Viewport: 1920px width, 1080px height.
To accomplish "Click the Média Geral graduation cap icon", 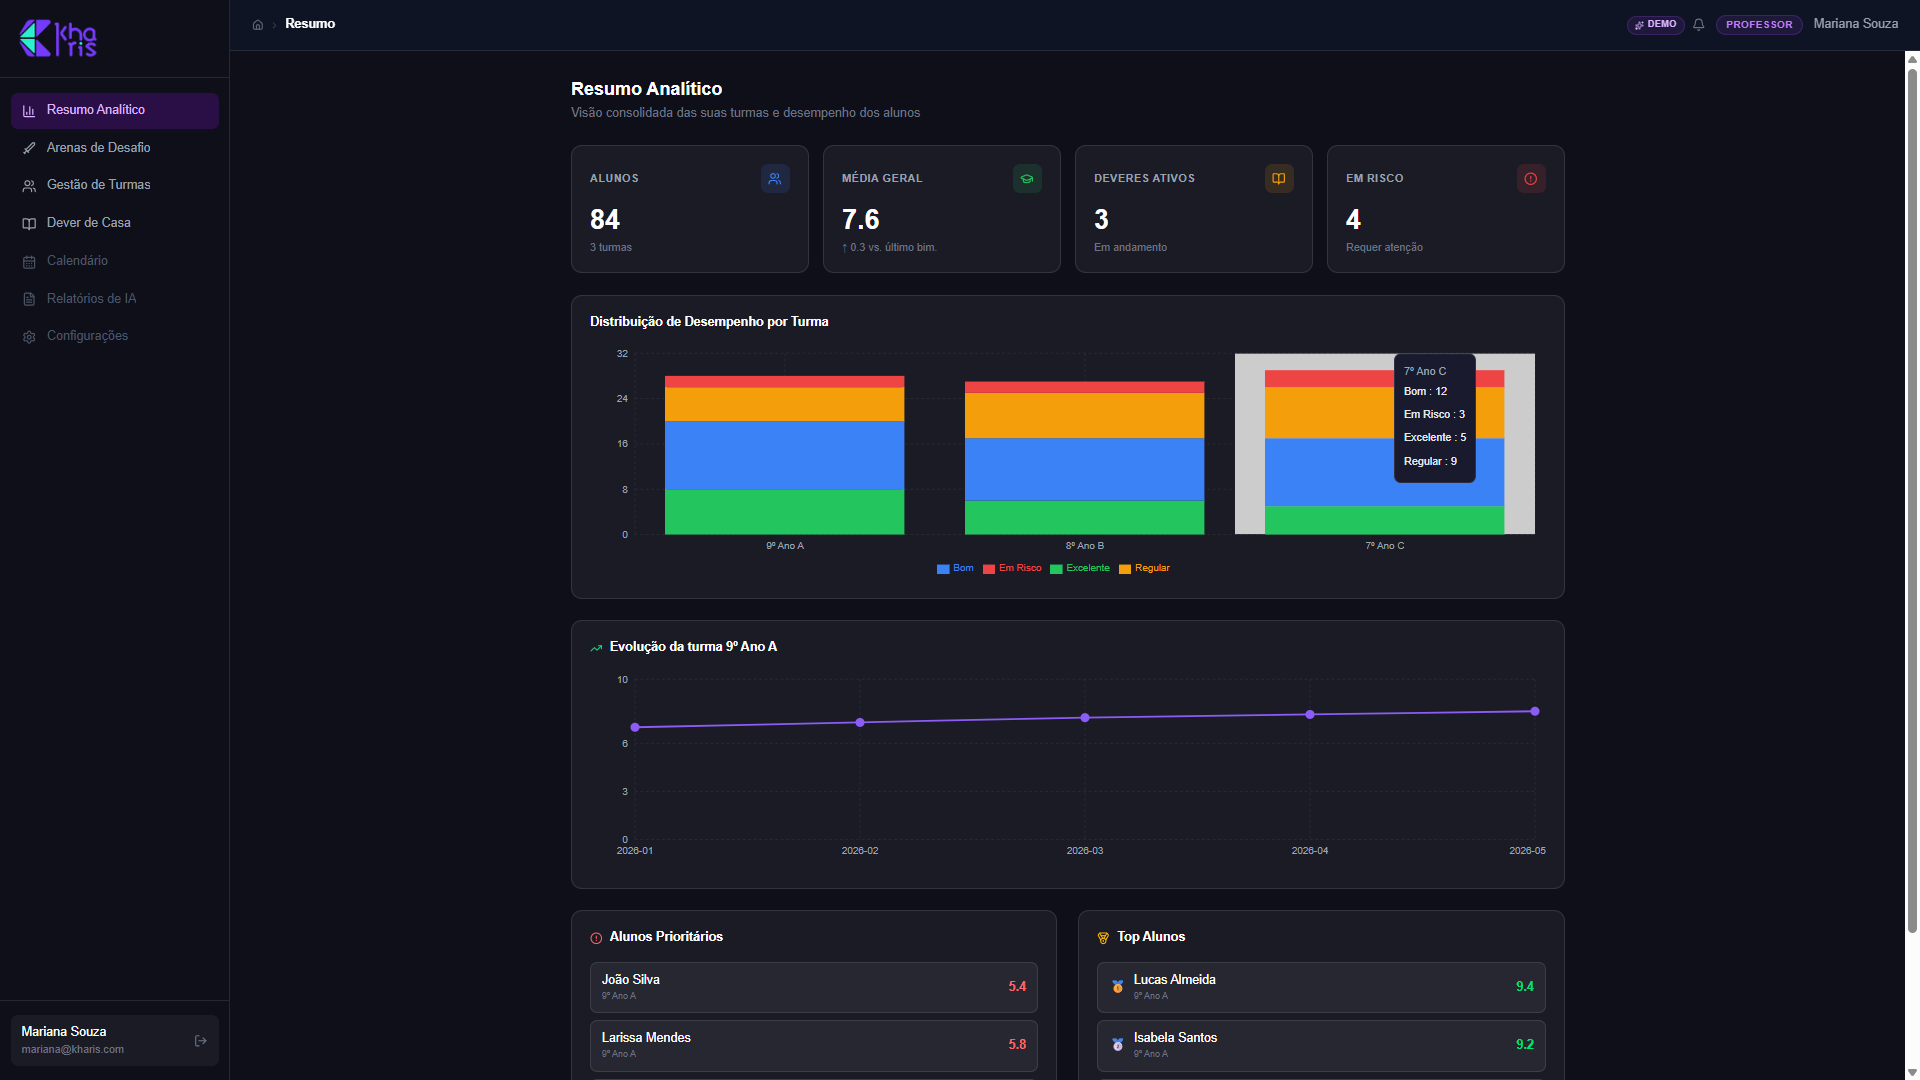I will coord(1027,179).
